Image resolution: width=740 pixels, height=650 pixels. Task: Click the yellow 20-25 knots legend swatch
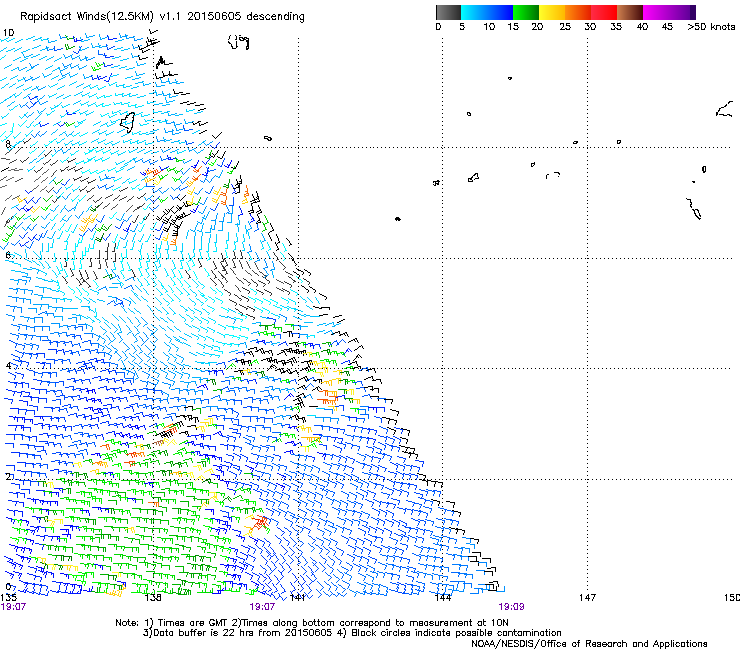click(x=552, y=12)
